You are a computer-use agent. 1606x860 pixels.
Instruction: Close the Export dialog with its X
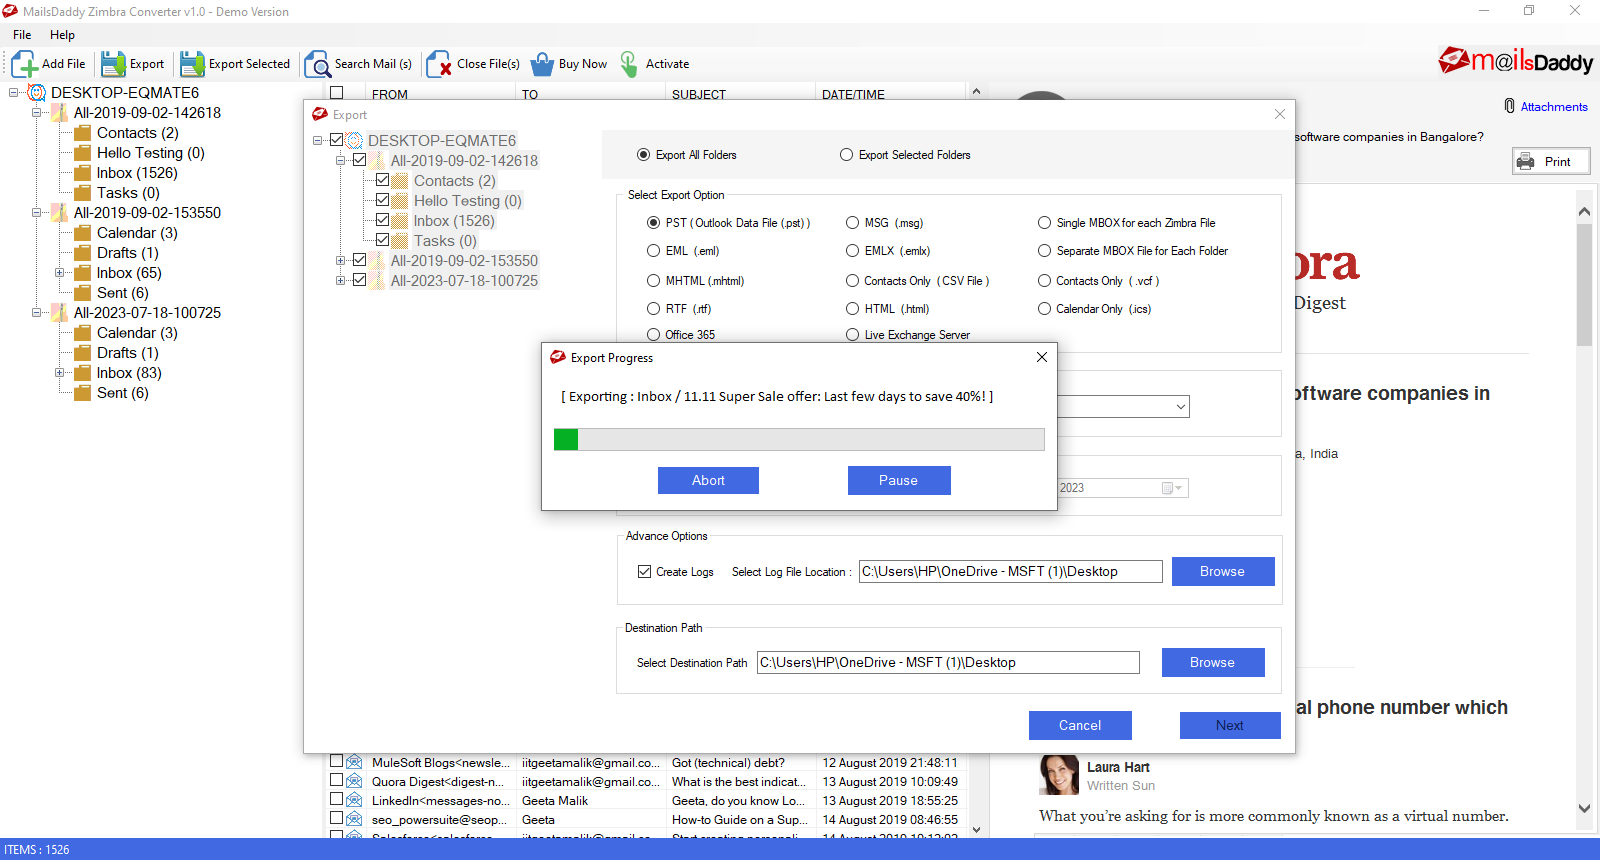pyautogui.click(x=1280, y=114)
